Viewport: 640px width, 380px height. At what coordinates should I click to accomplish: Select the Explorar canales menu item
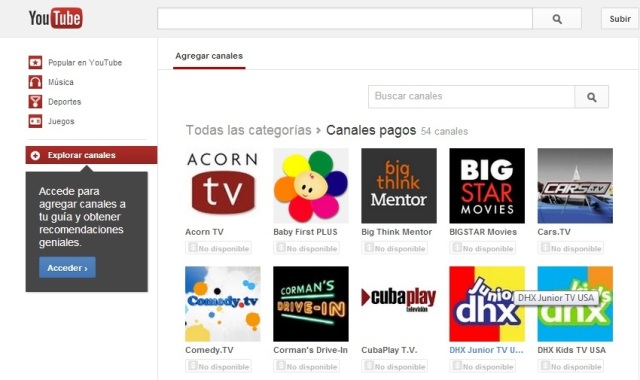click(91, 155)
